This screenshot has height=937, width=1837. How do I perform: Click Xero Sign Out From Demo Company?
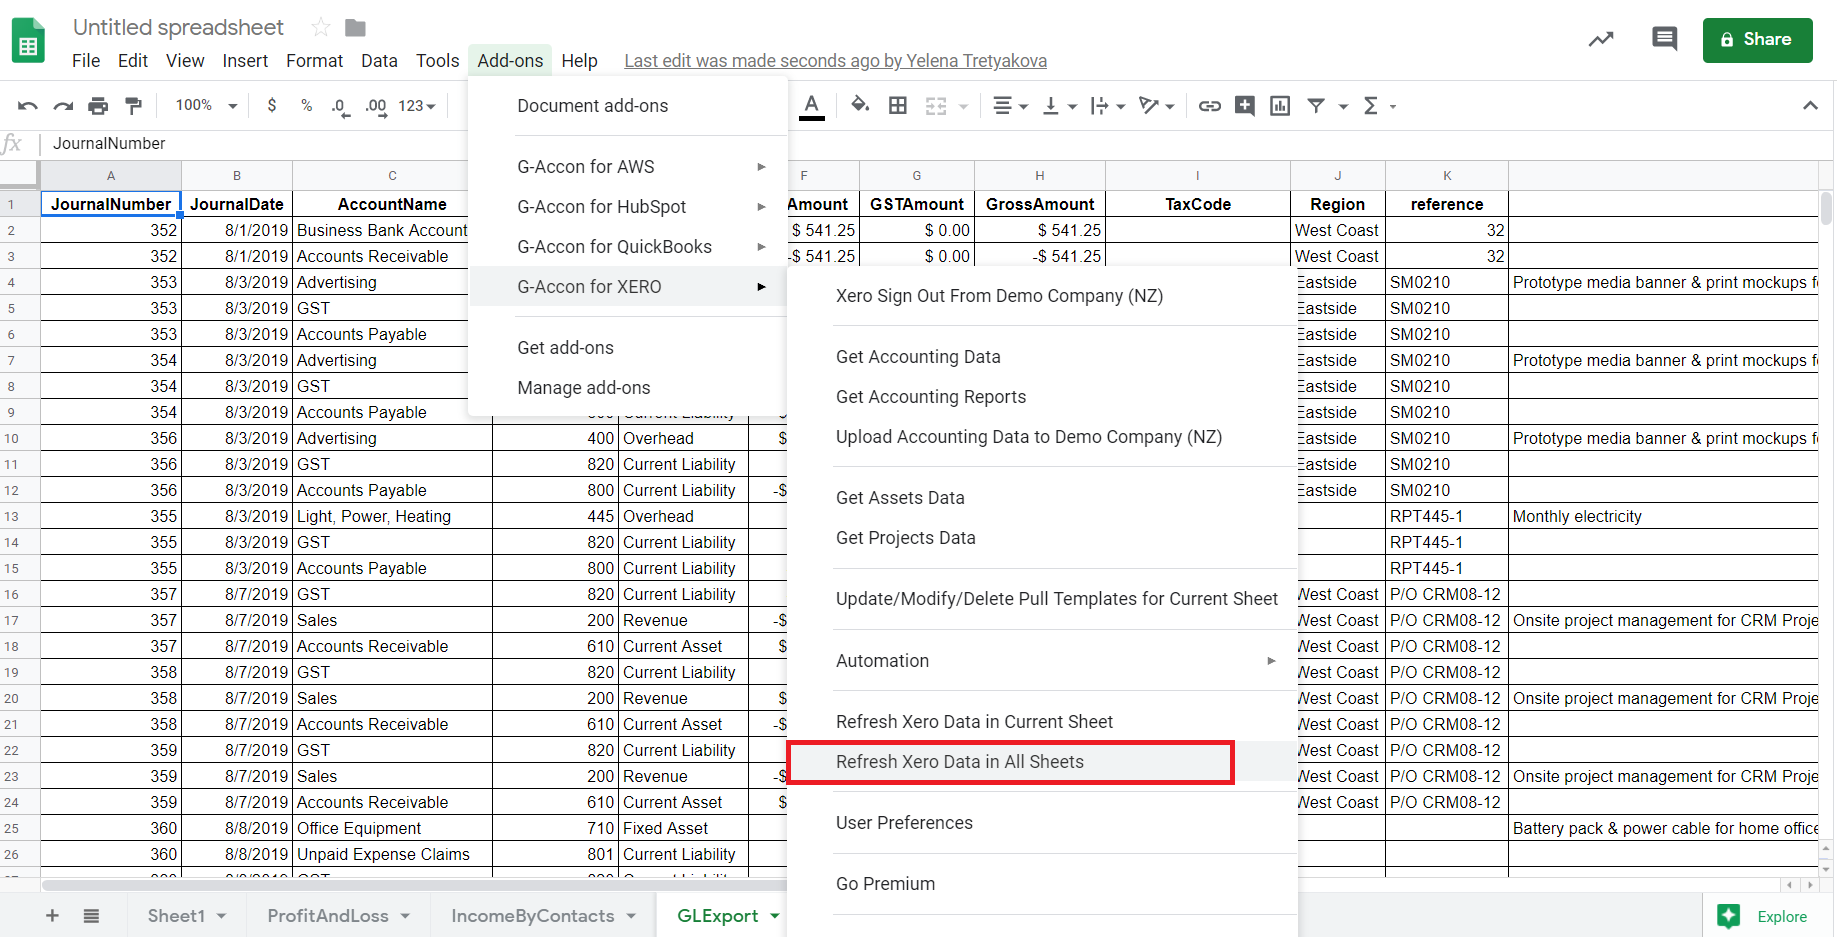point(1042,296)
